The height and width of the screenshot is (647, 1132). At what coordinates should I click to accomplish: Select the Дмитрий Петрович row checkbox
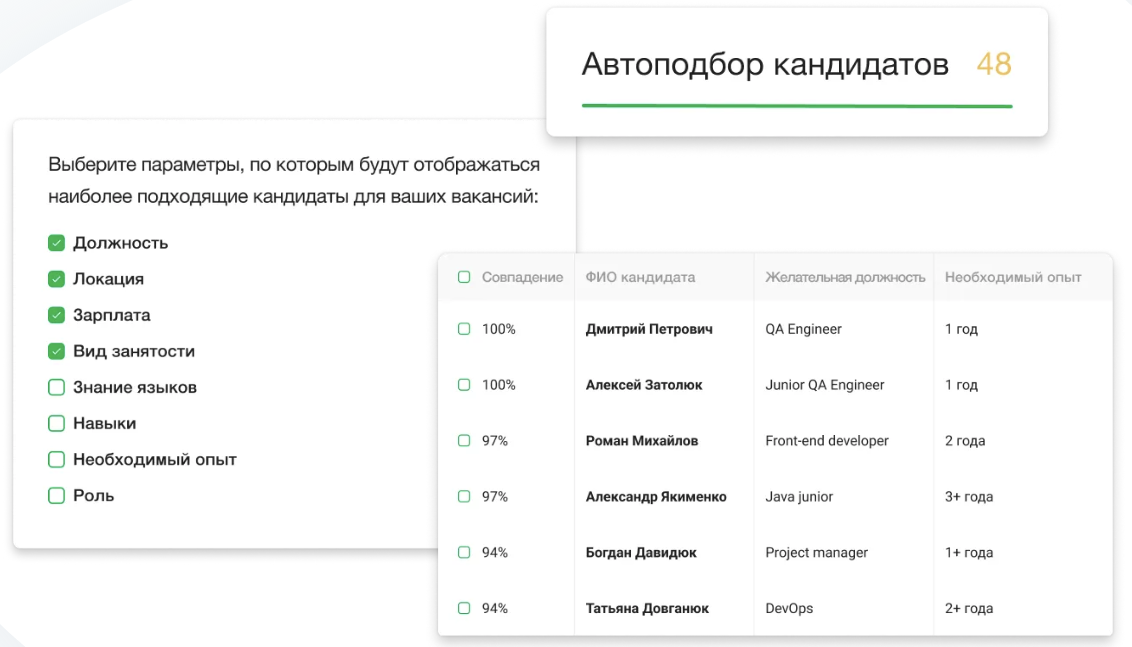[464, 329]
